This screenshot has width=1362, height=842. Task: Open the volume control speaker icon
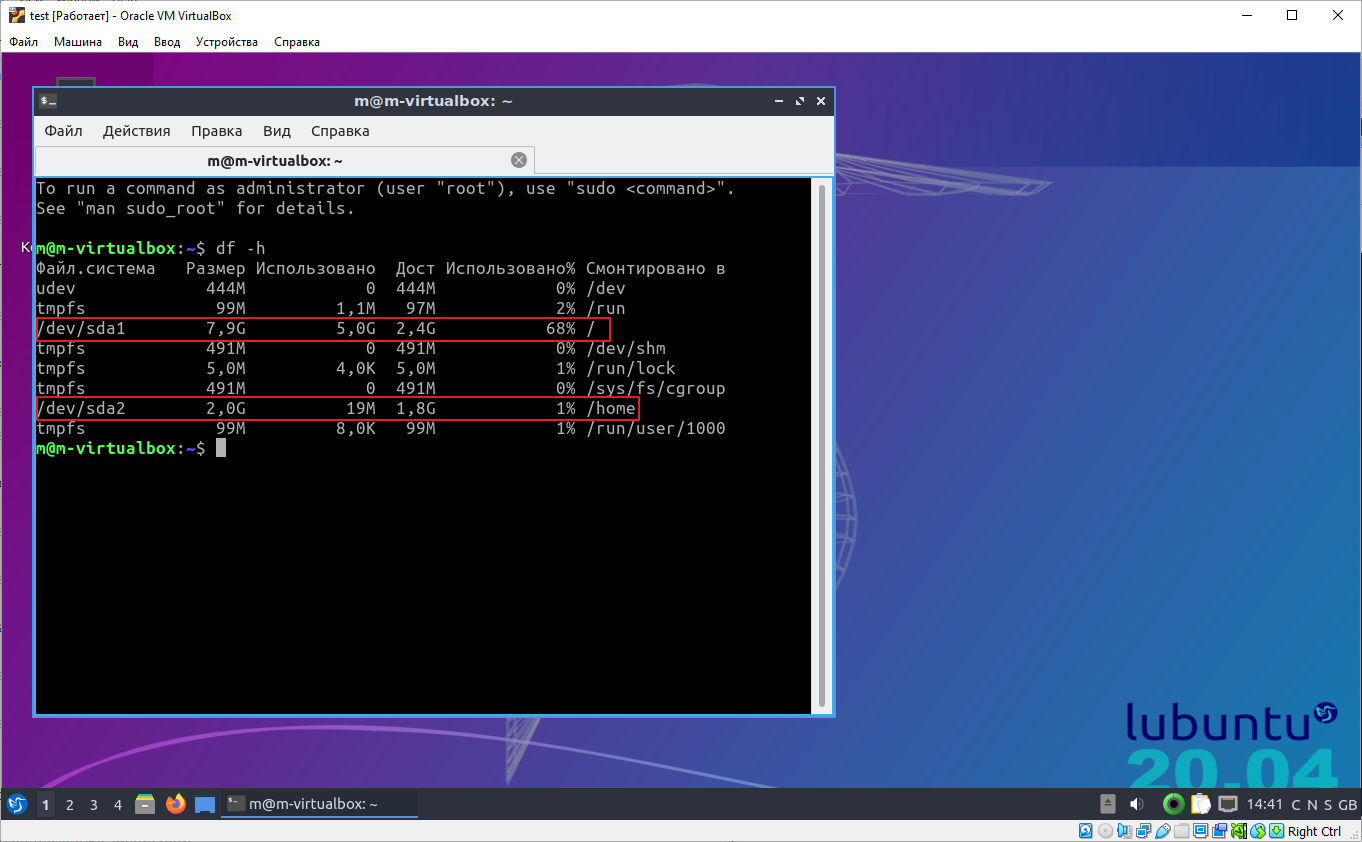pos(1137,804)
